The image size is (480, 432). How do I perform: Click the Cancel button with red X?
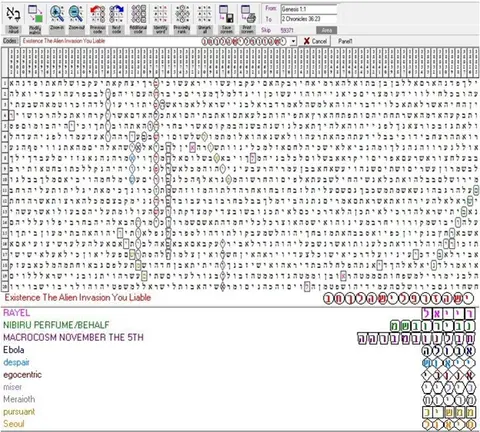[x=315, y=41]
